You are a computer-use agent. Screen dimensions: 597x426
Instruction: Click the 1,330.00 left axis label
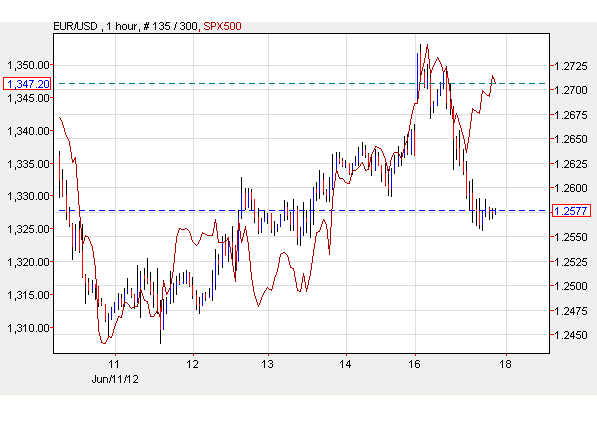[x=29, y=196]
